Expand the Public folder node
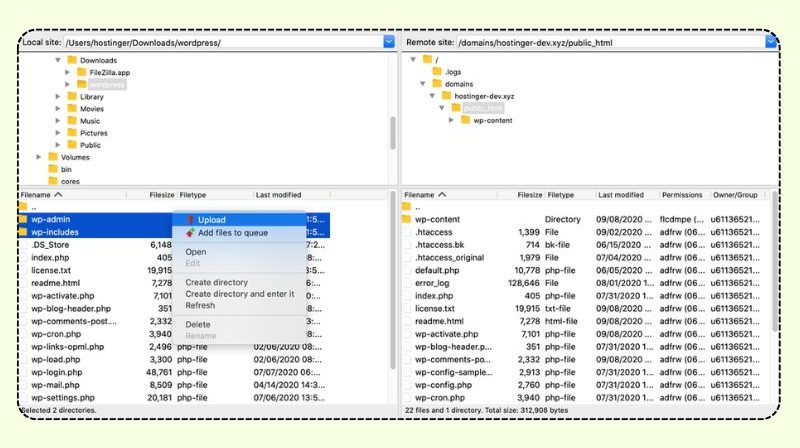 pyautogui.click(x=58, y=145)
